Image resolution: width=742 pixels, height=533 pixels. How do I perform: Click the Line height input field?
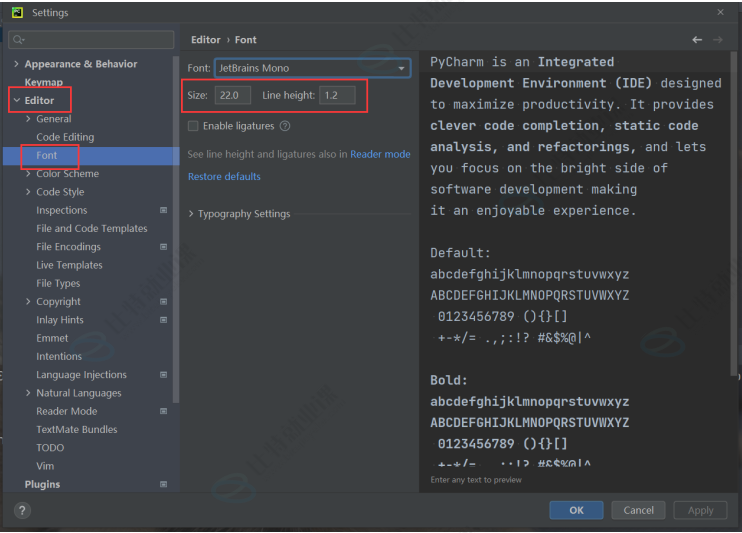(x=337, y=95)
